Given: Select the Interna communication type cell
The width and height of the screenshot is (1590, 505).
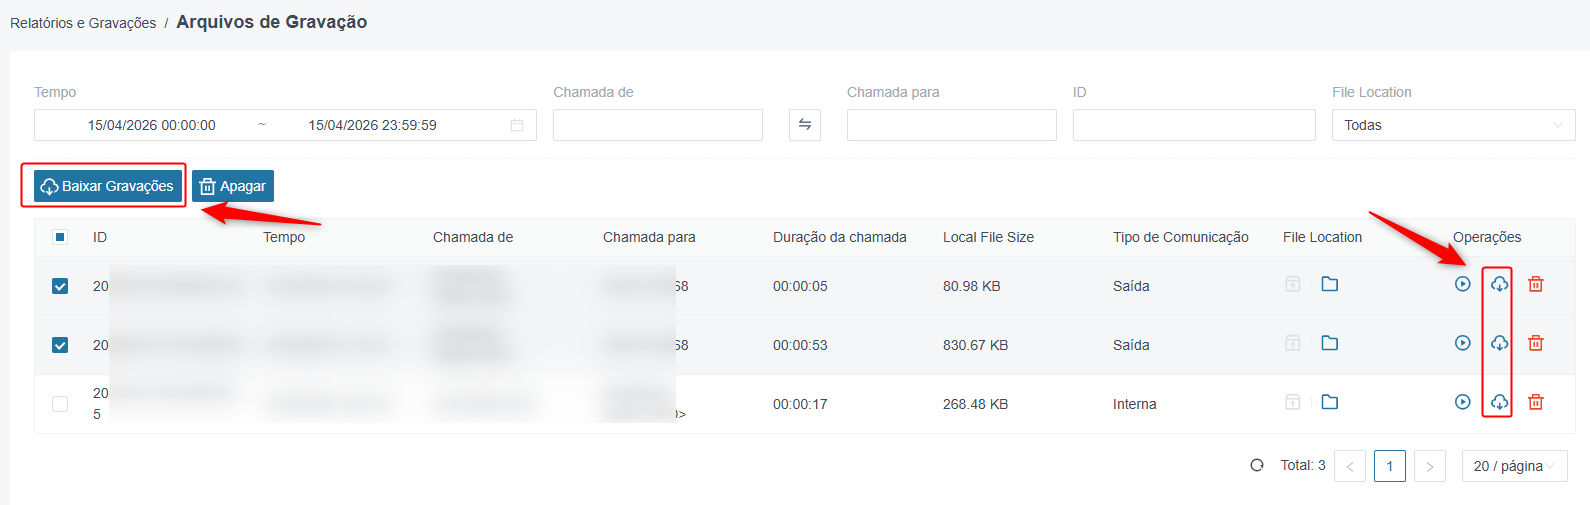Looking at the screenshot, I should pos(1135,404).
